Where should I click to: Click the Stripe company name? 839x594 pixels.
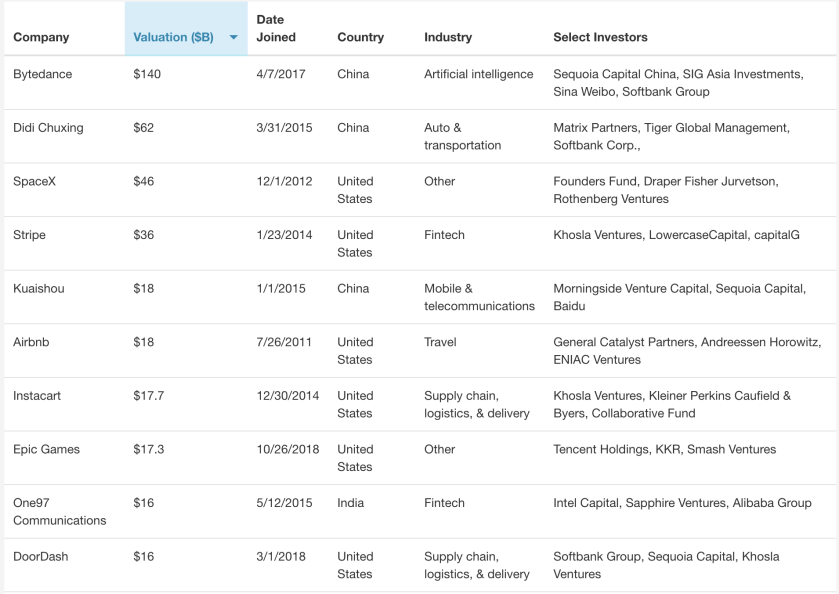(30, 235)
